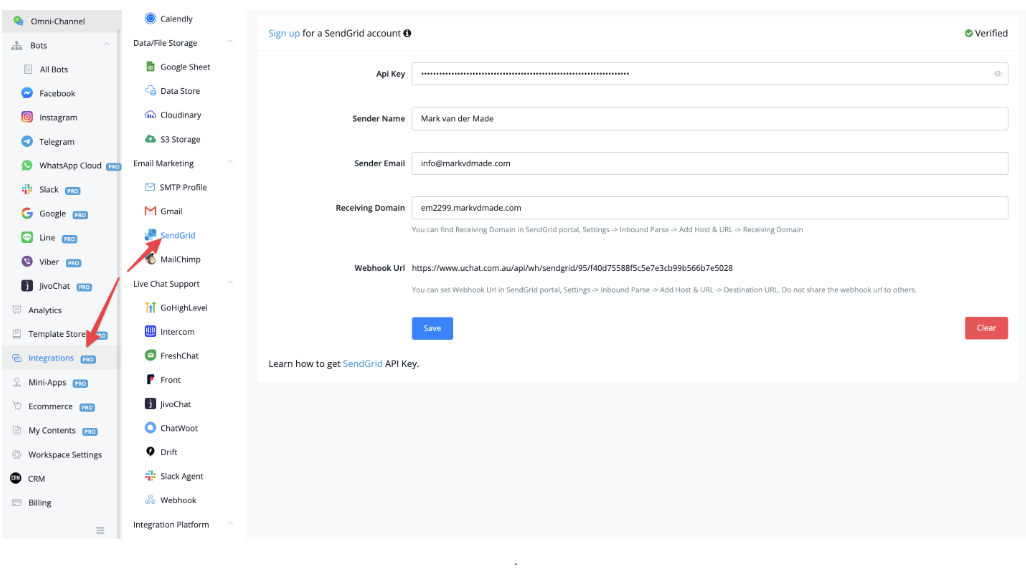The width and height of the screenshot is (1026, 582).
Task: Collapse the Integration Platform section
Action: pyautogui.click(x=230, y=524)
